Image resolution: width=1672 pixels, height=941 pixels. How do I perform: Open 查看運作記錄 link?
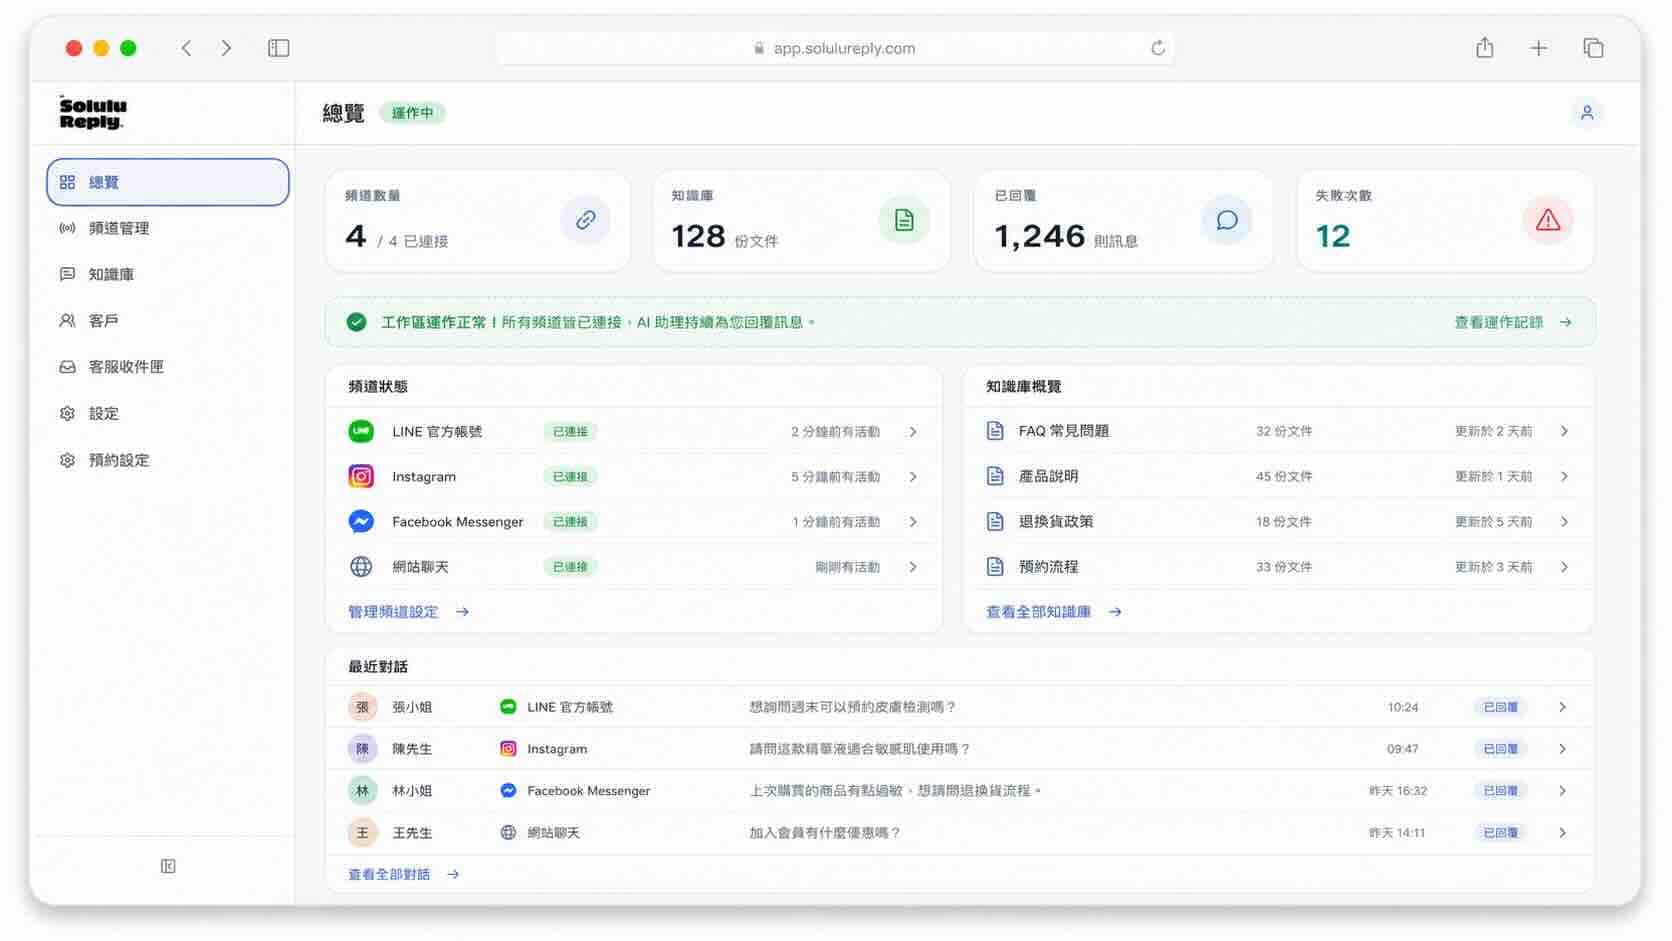(x=1513, y=322)
